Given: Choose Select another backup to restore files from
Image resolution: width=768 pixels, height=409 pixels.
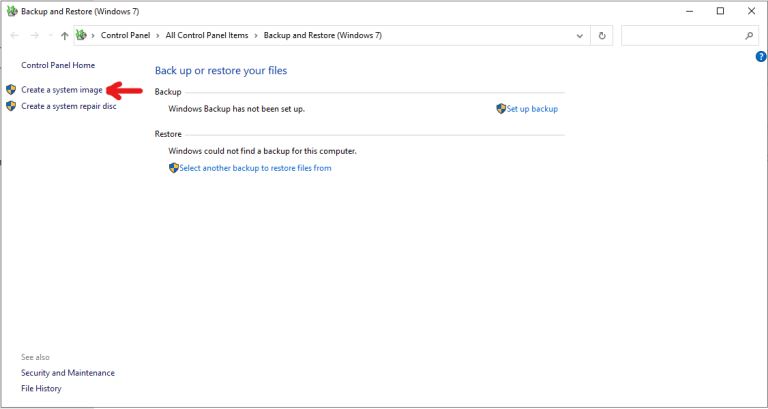Looking at the screenshot, I should [x=255, y=168].
